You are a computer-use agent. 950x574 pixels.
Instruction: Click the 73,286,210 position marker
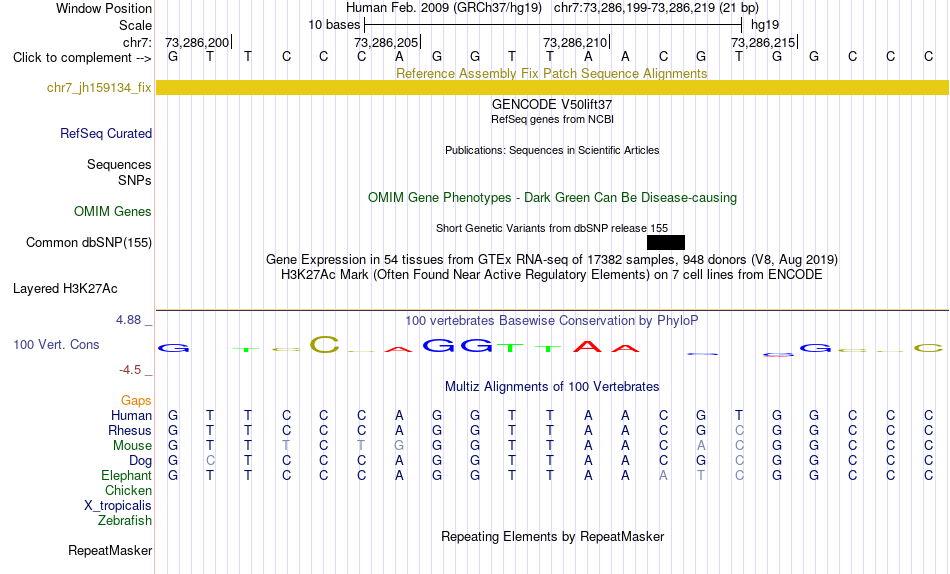(x=576, y=42)
